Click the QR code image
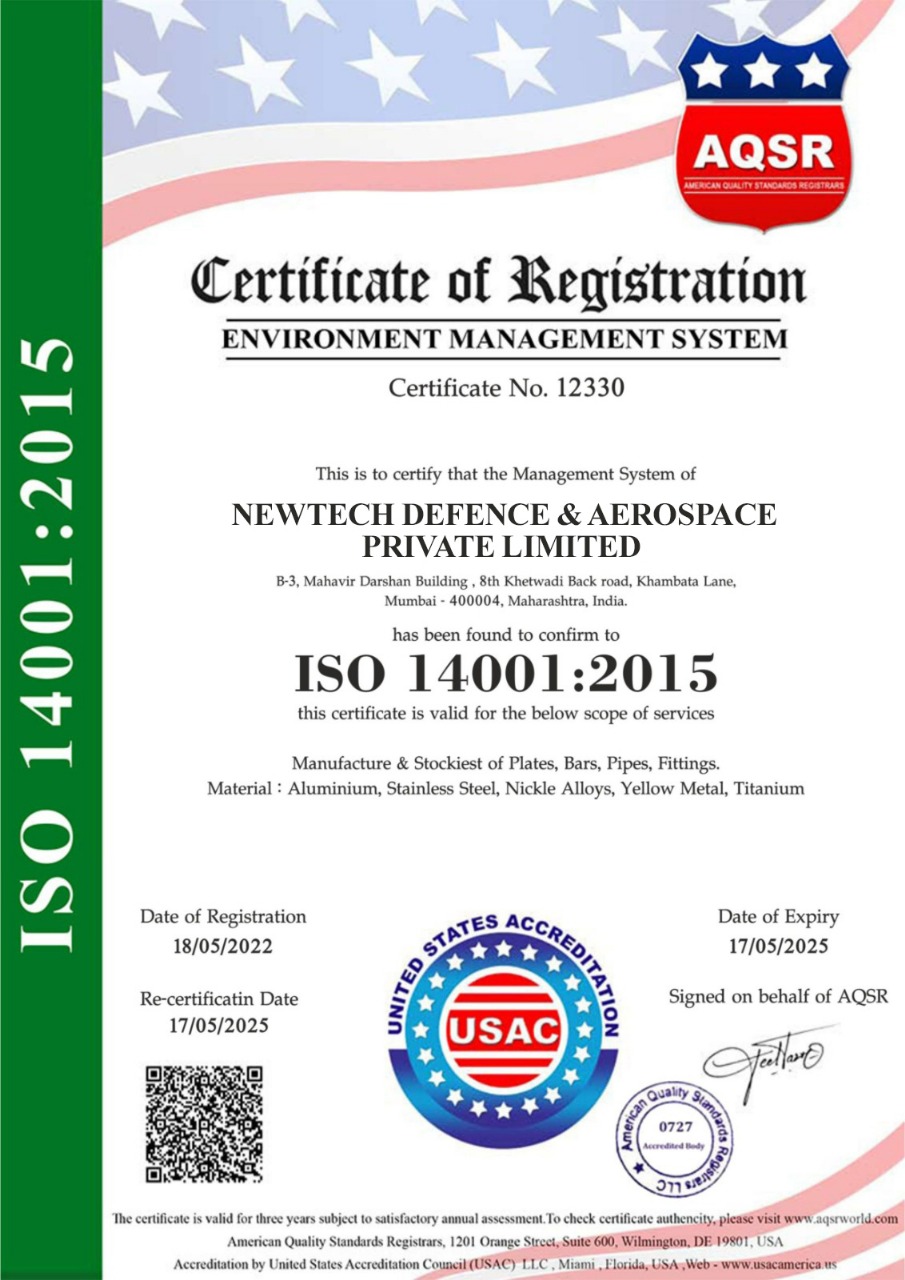The image size is (905, 1280). coord(205,1125)
